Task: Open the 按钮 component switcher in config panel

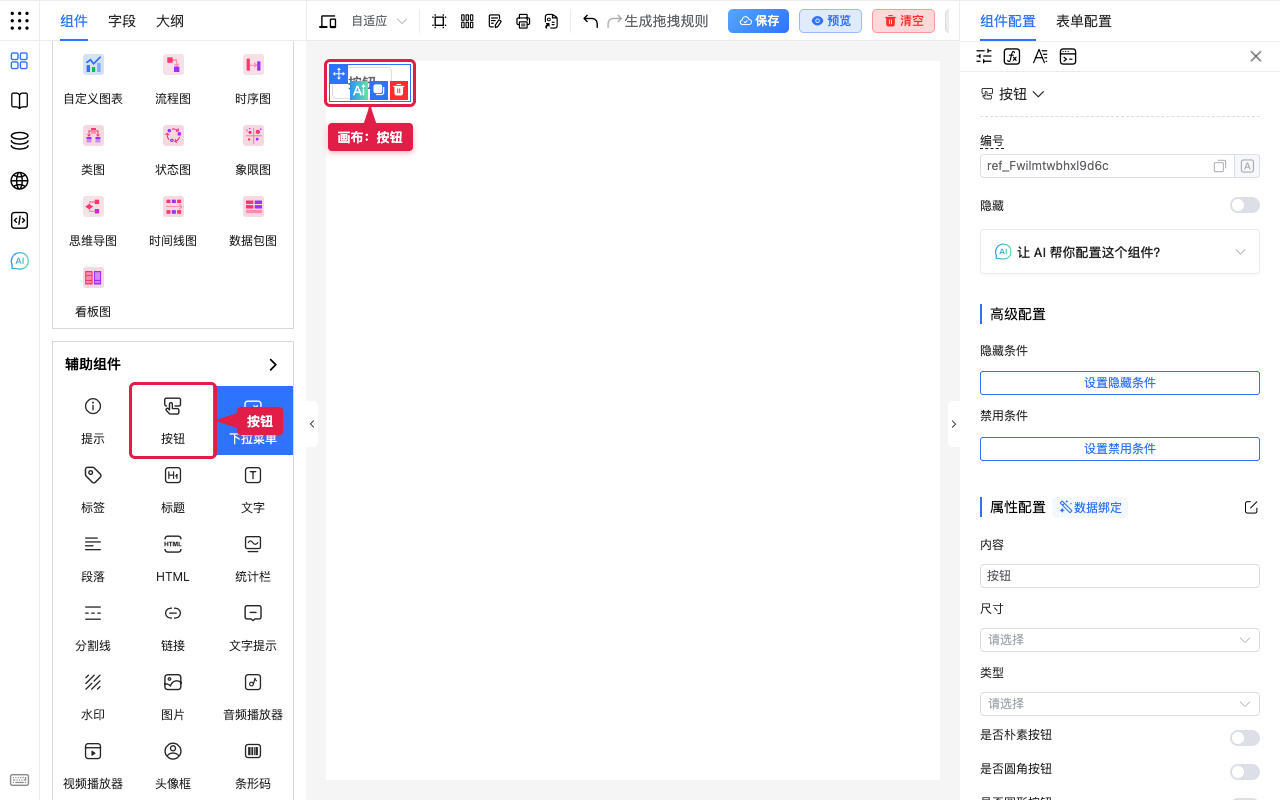Action: (x=1012, y=94)
